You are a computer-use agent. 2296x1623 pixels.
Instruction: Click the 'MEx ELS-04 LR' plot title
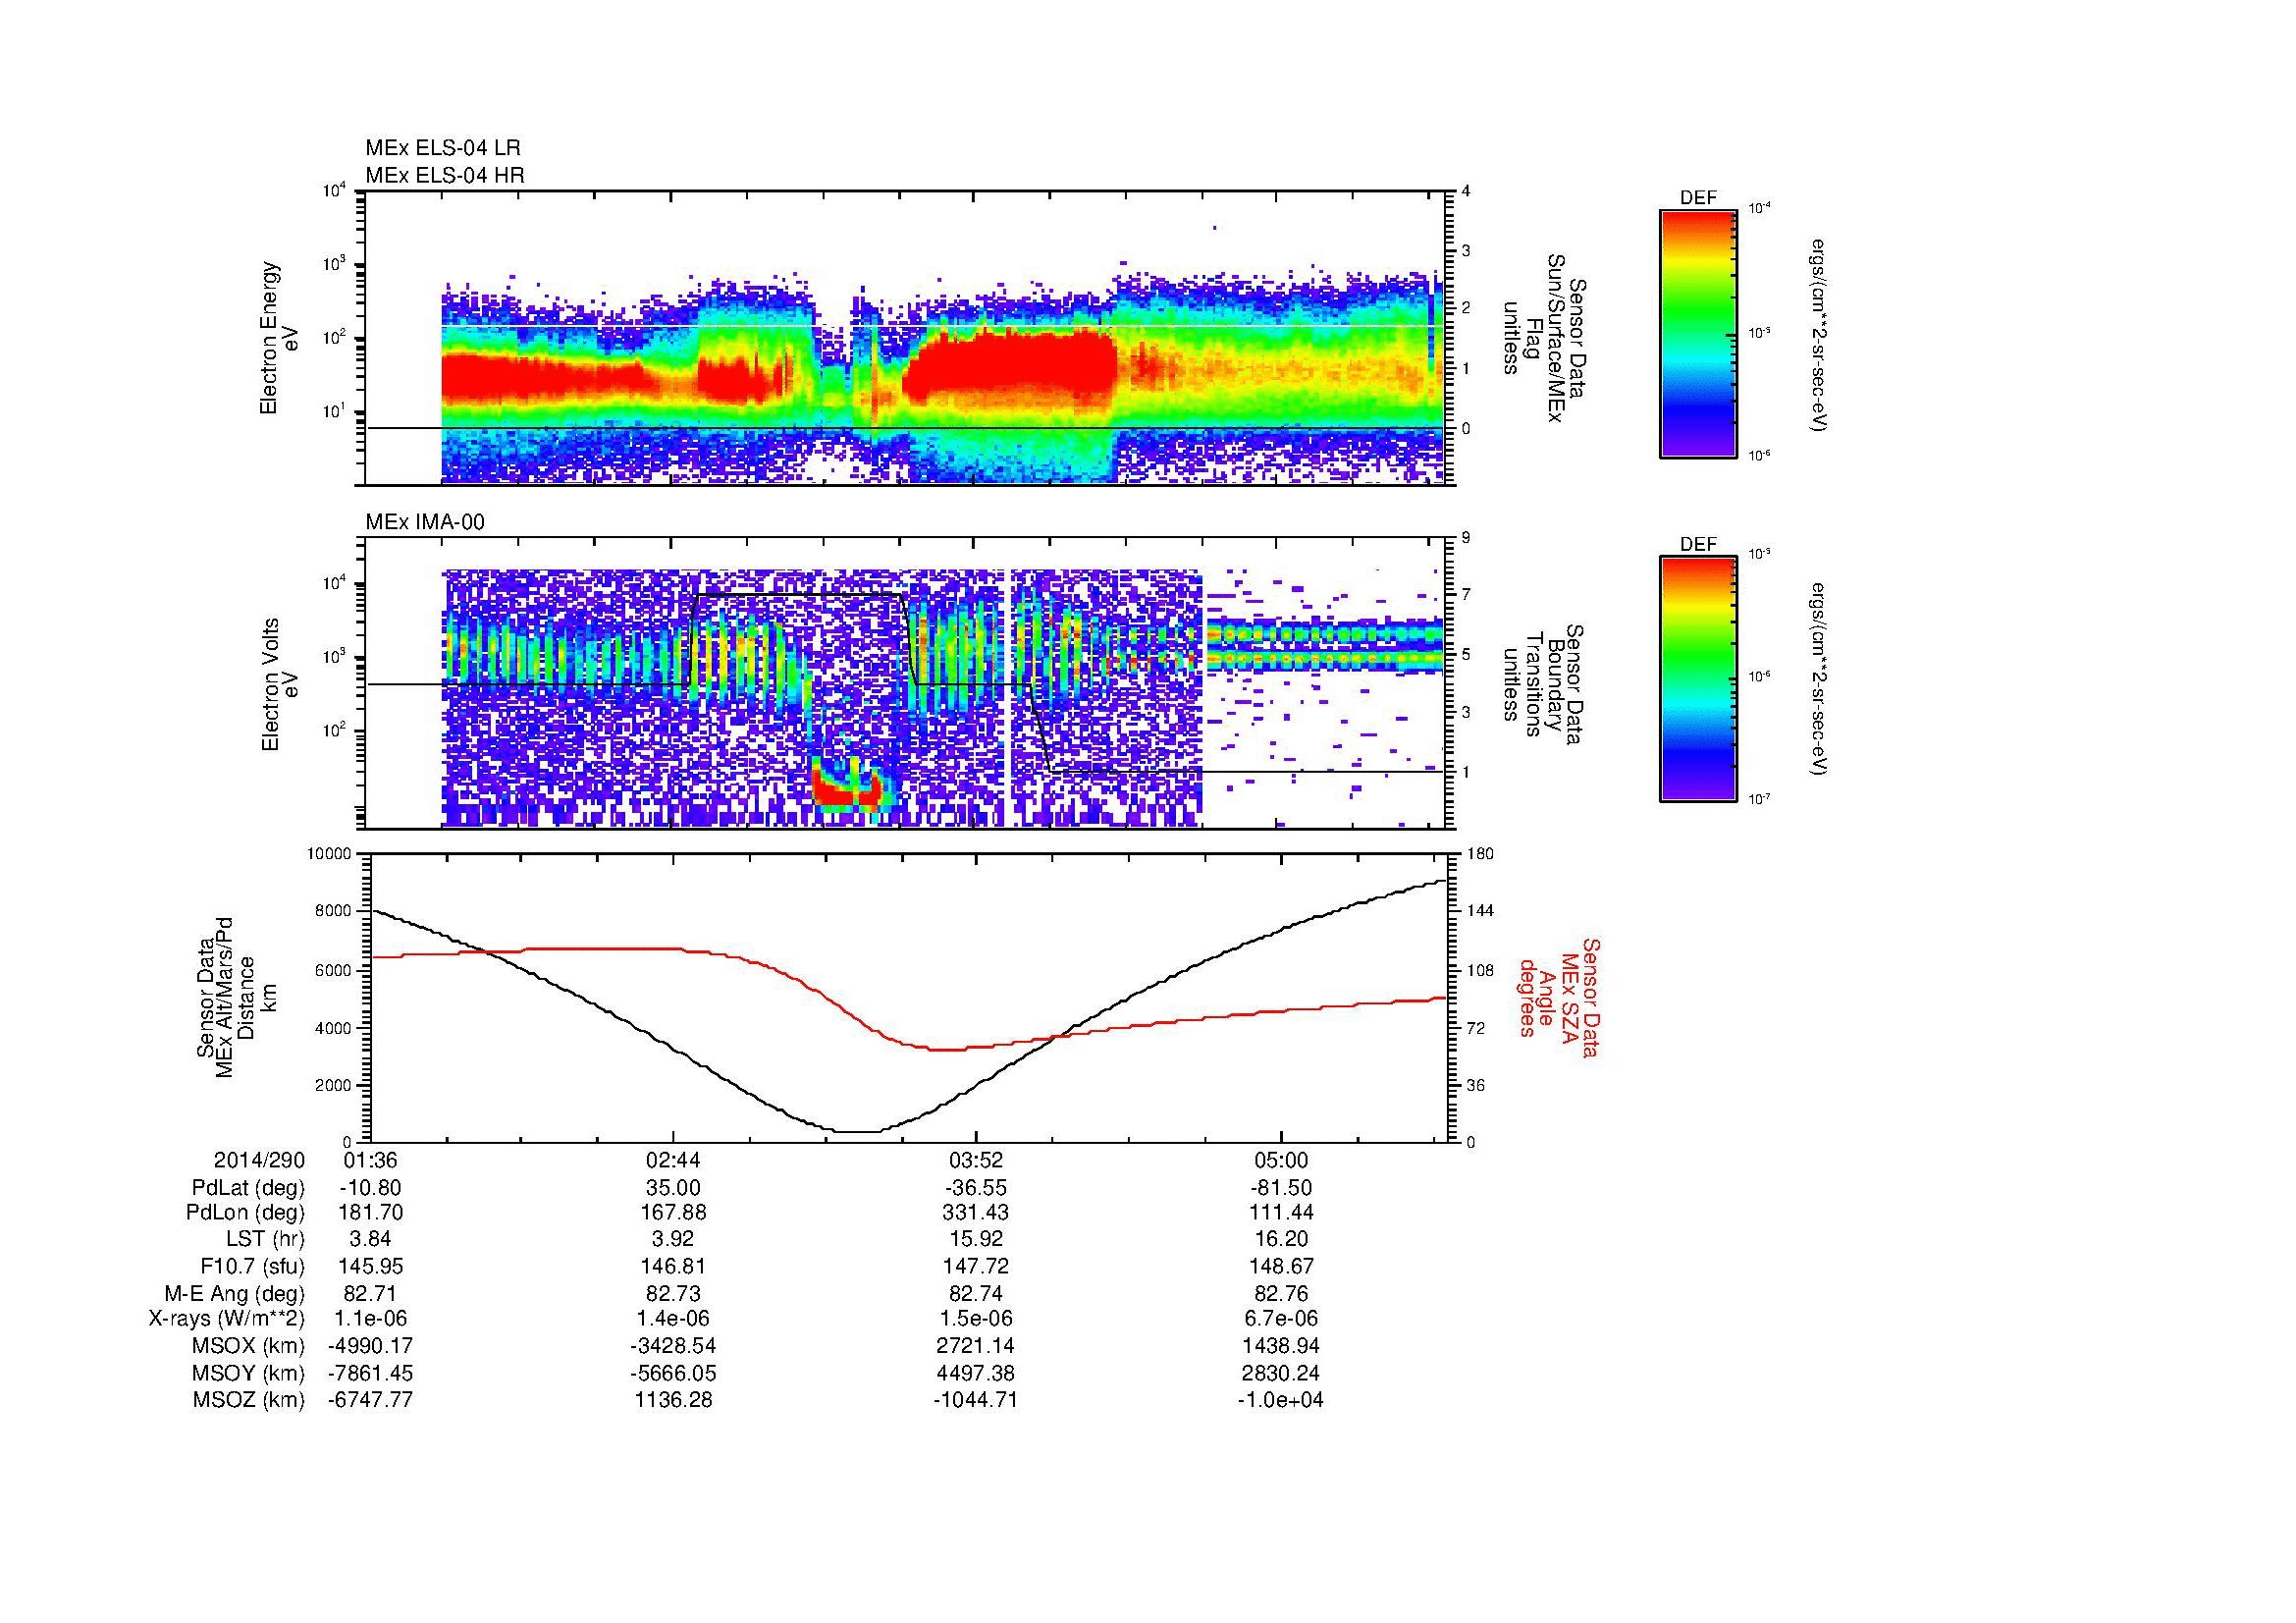click(443, 148)
